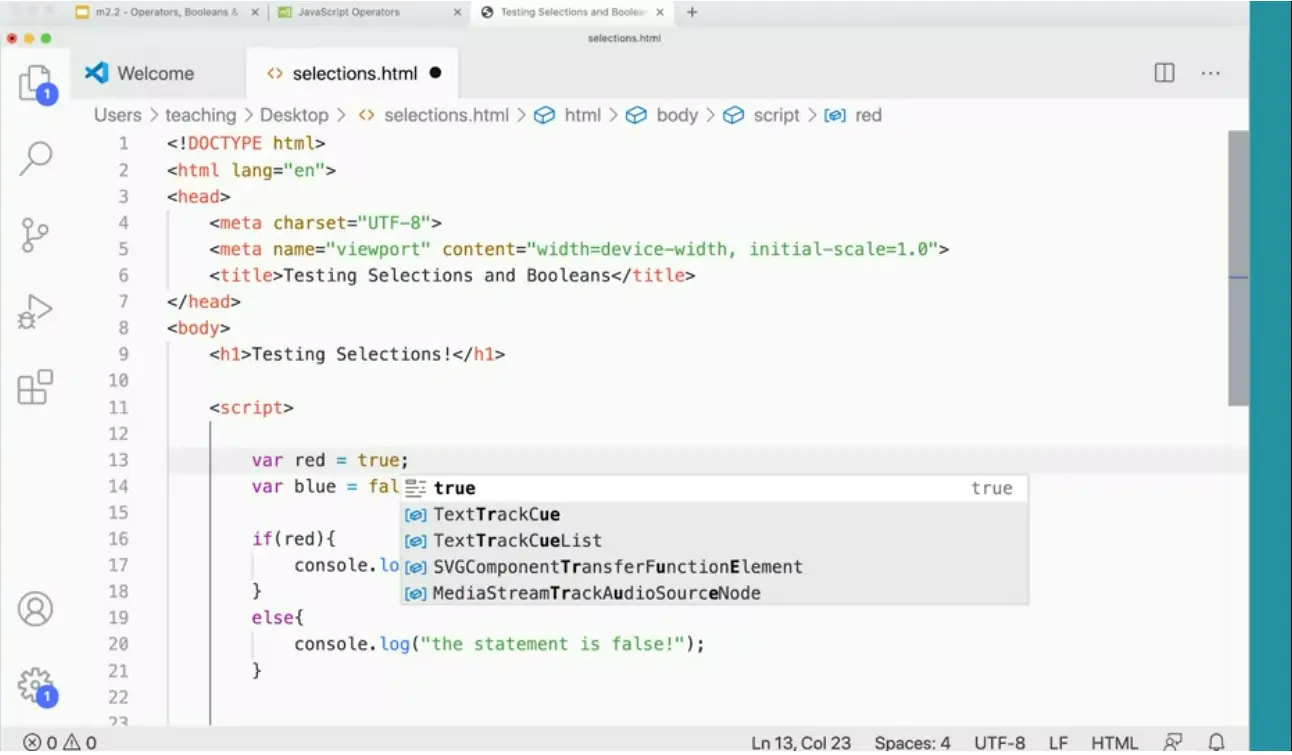Open the Manage gear icon
The height and width of the screenshot is (755, 1292).
[36, 686]
